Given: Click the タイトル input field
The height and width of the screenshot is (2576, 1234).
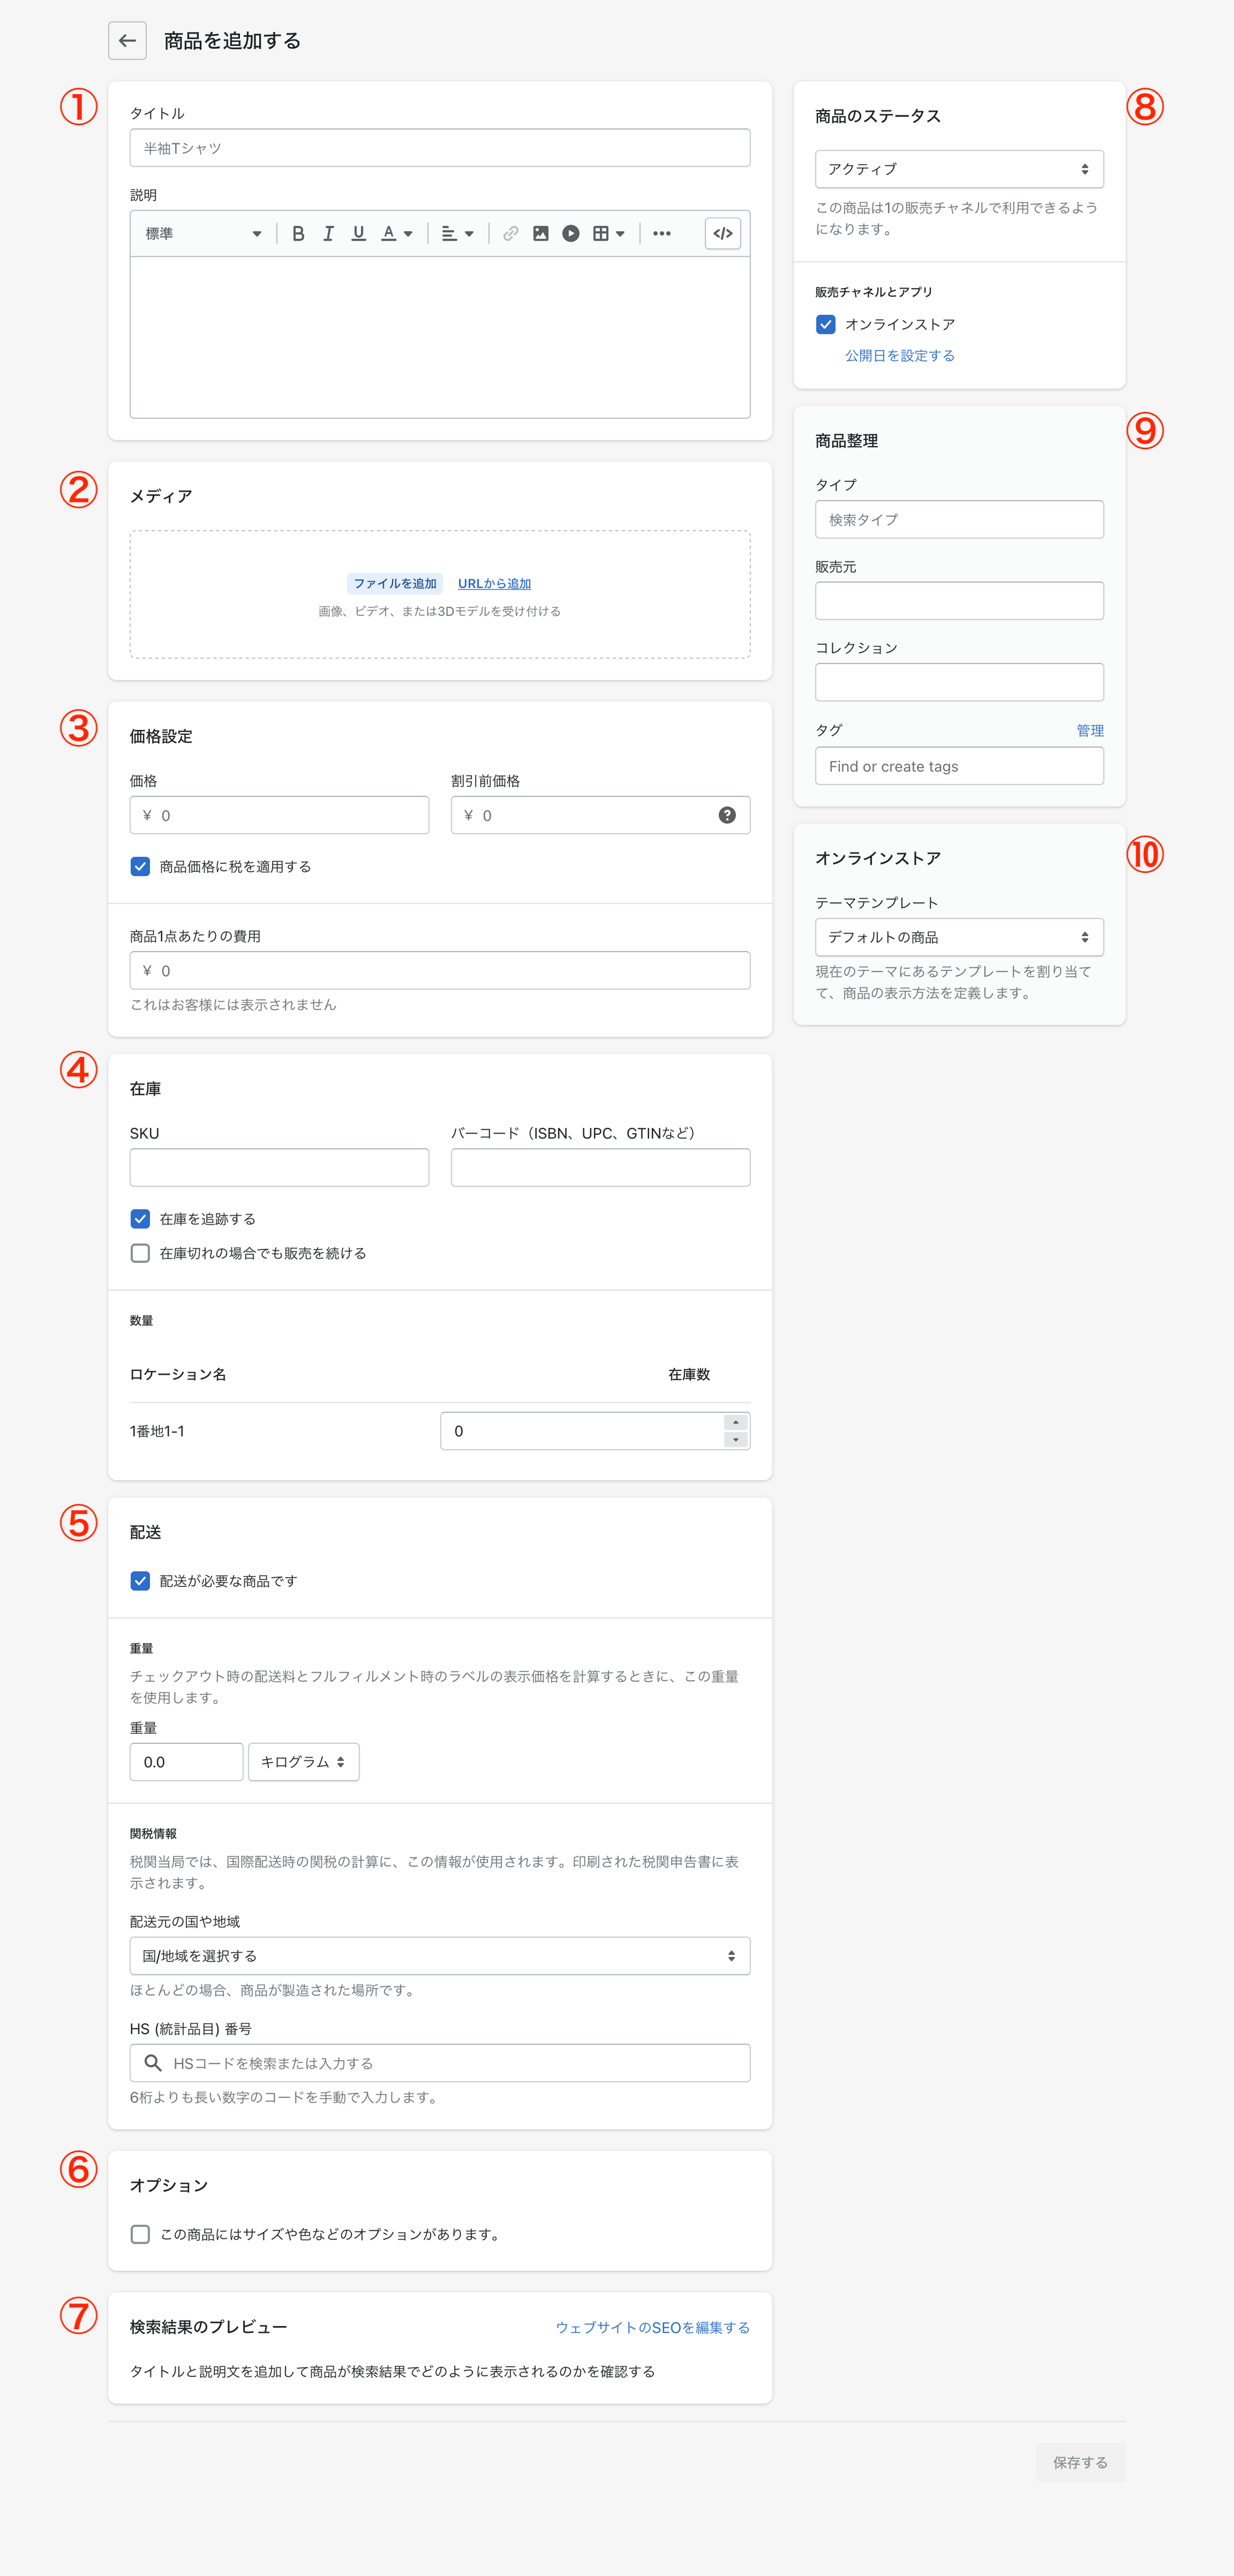Looking at the screenshot, I should coord(439,148).
